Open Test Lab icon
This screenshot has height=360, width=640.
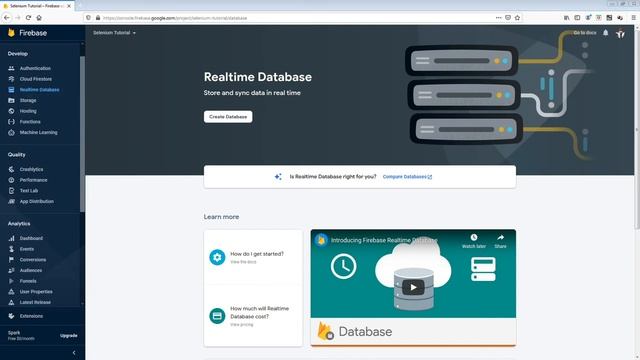point(11,191)
